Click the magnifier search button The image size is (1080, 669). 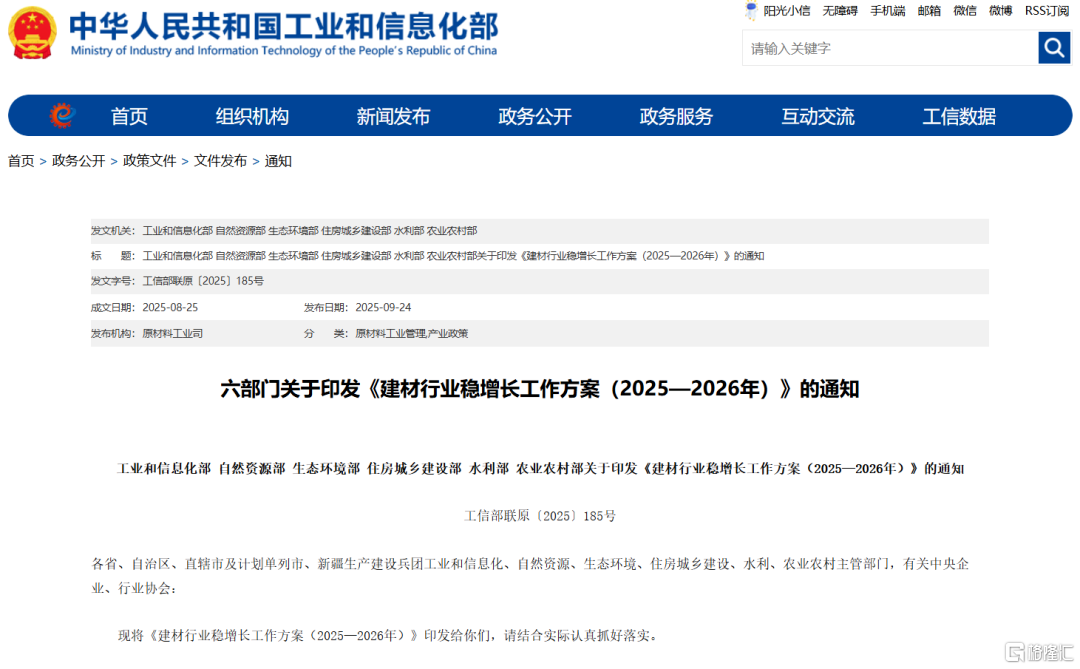(x=1054, y=47)
